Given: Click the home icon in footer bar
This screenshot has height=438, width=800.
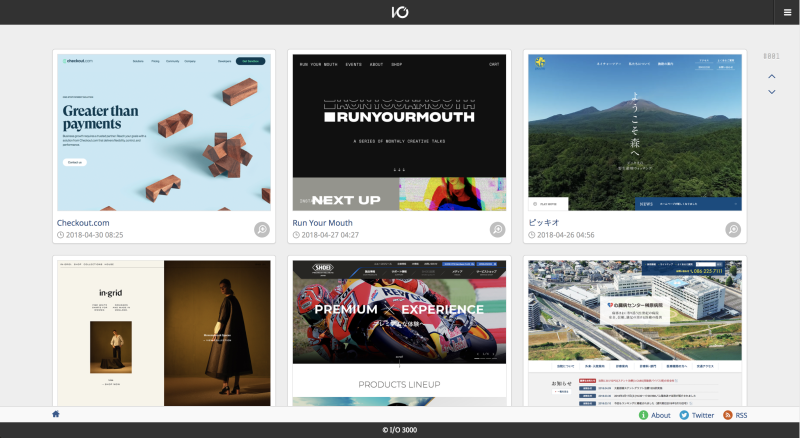Looking at the screenshot, I should point(56,414).
